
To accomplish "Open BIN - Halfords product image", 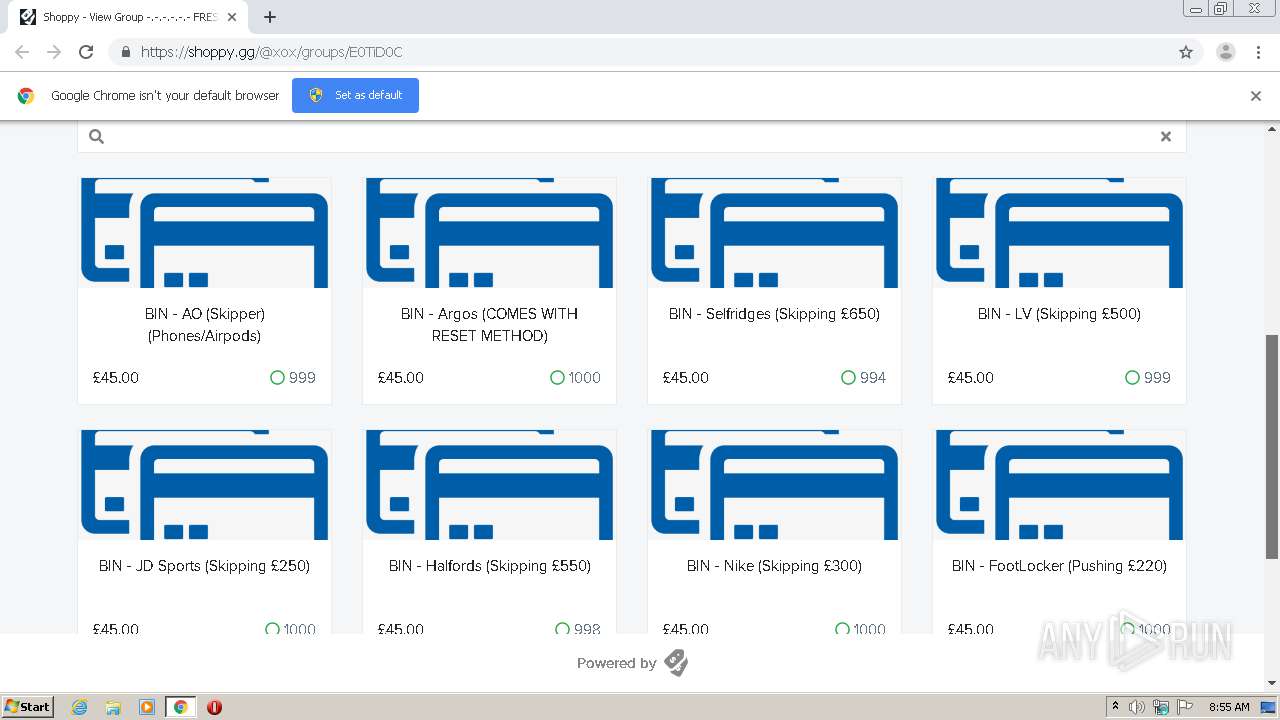I will (x=490, y=485).
